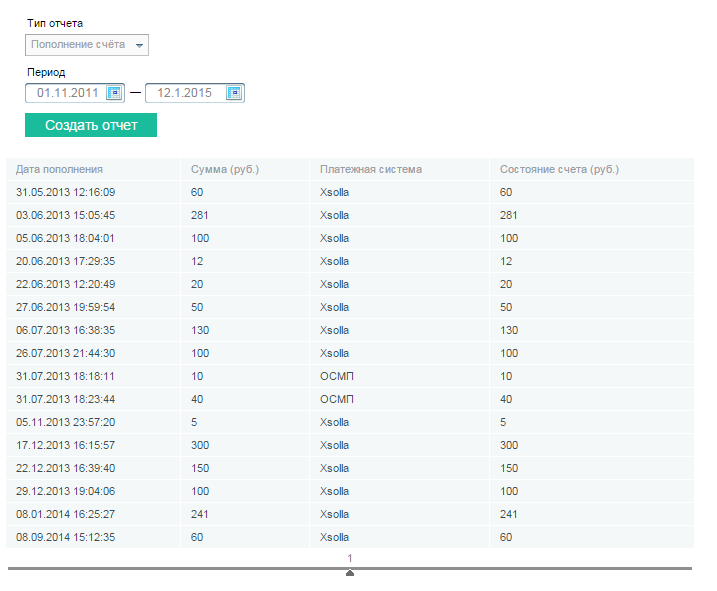Image resolution: width=717 pixels, height=591 pixels.
Task: Click Xsolla in the 05.11.2013 23:57:20 row
Action: pyautogui.click(x=334, y=422)
